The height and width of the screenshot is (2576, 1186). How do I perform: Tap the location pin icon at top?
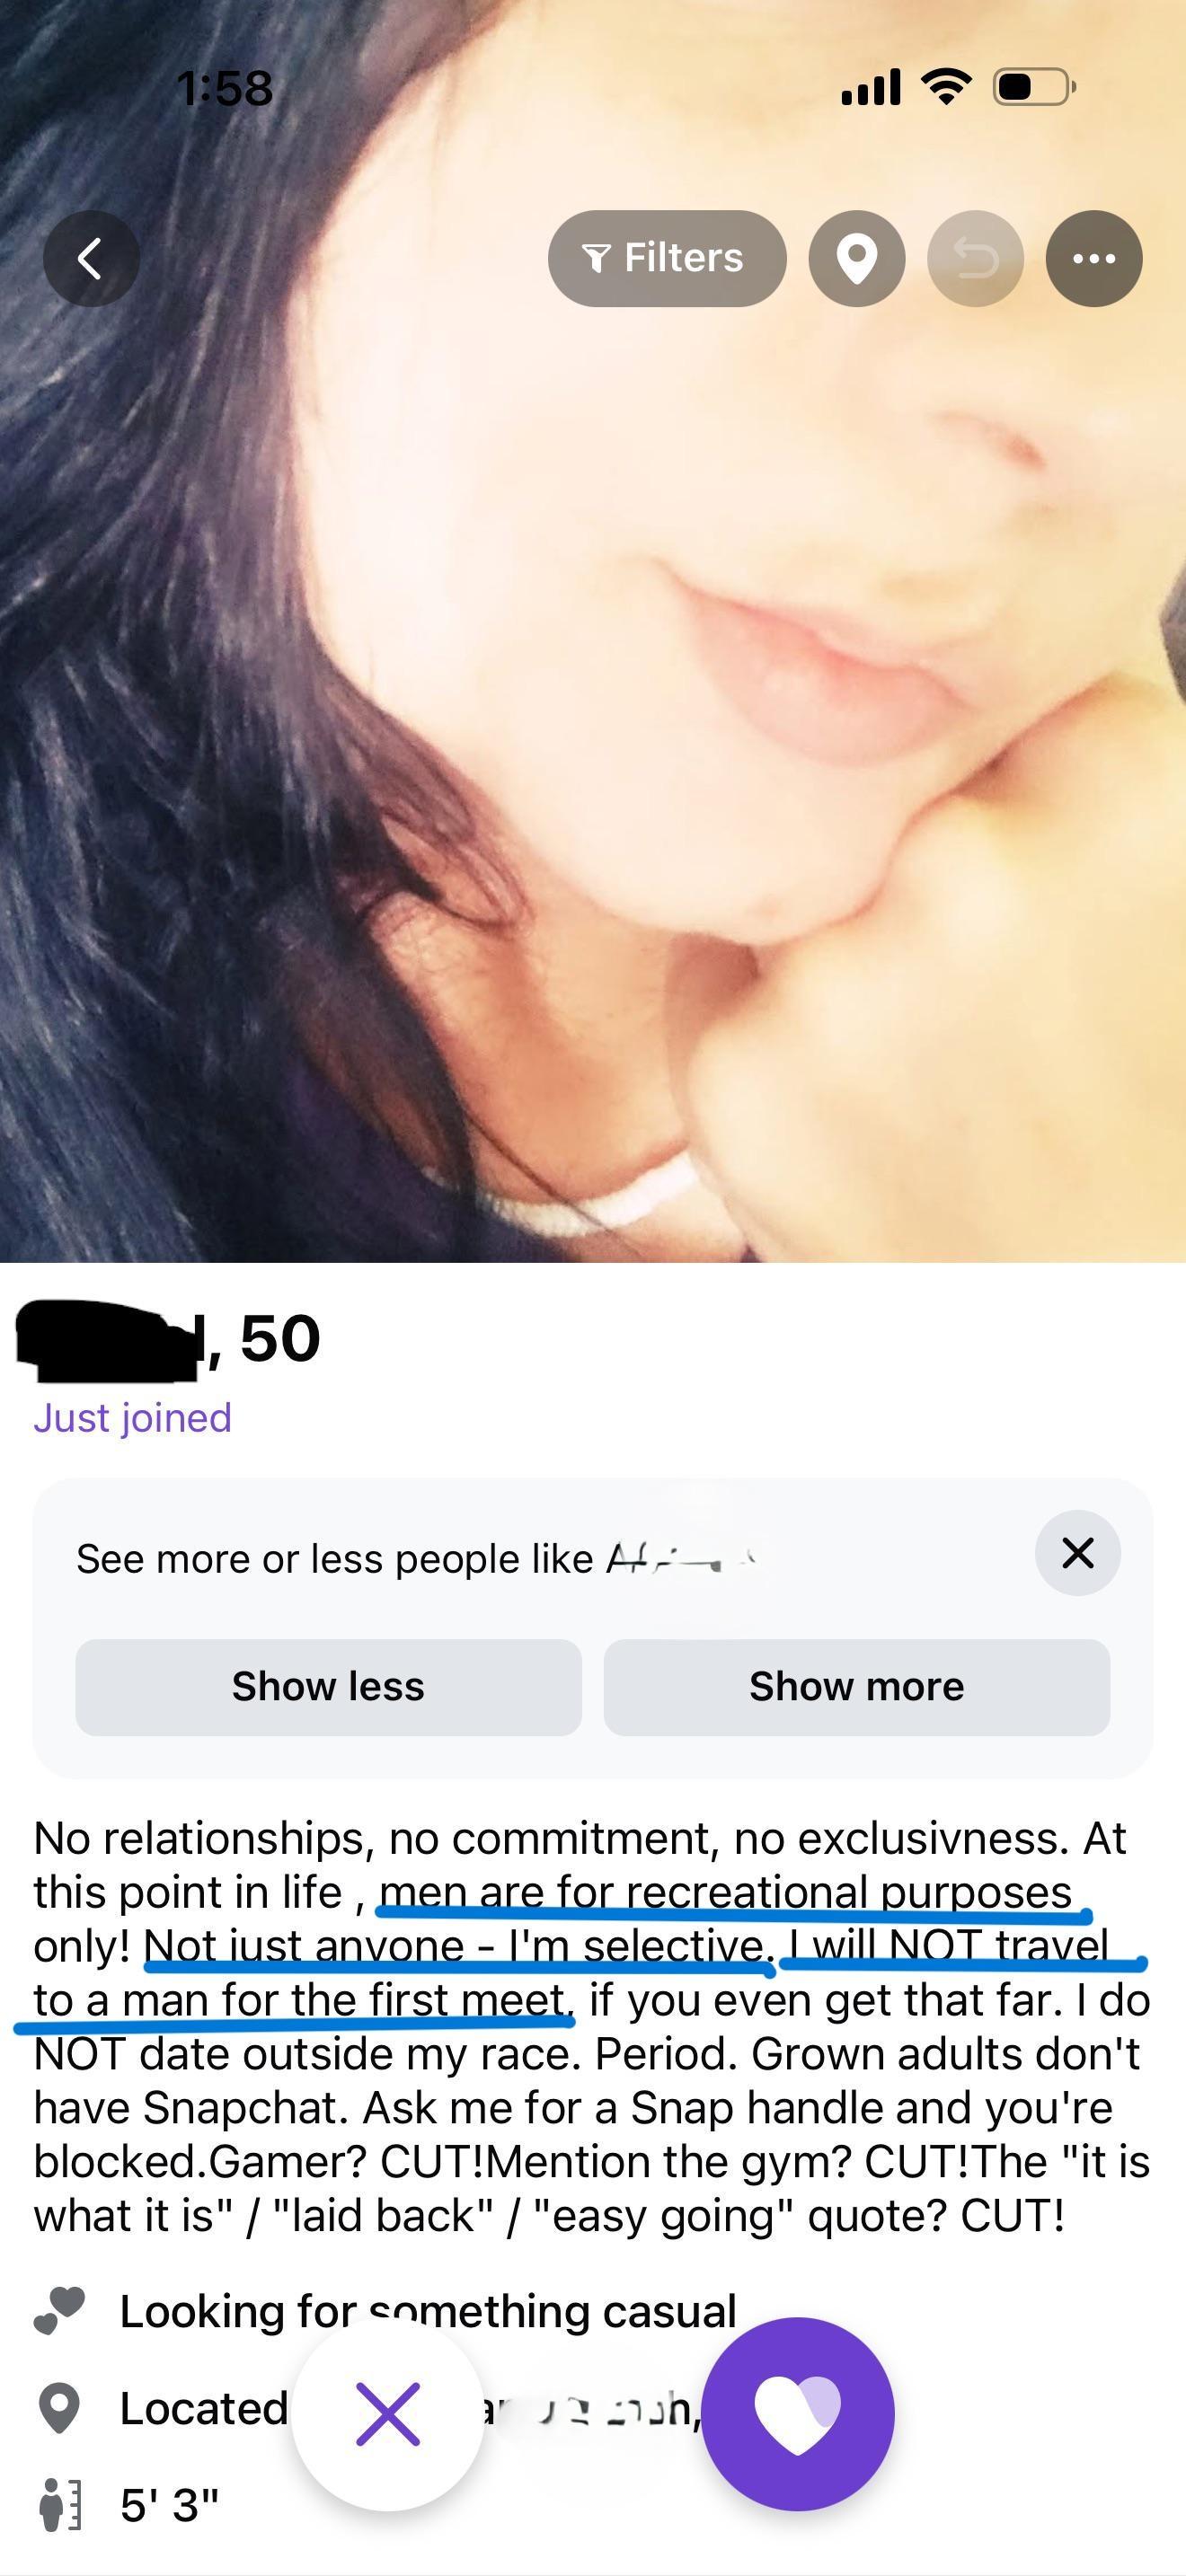pos(857,258)
